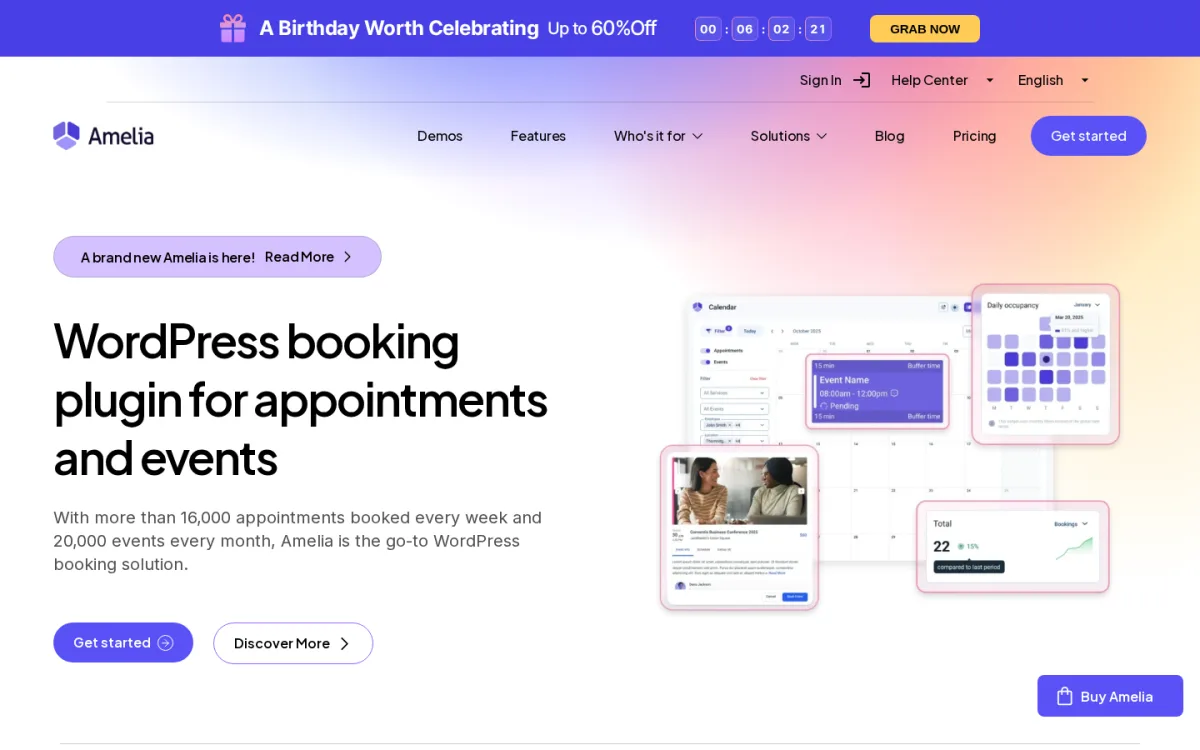Viewport: 1200px width, 750px height.
Task: Click Get started in the navigation bar
Action: click(1088, 136)
